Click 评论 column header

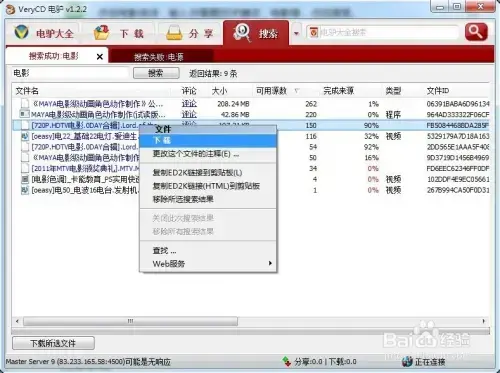coord(189,91)
